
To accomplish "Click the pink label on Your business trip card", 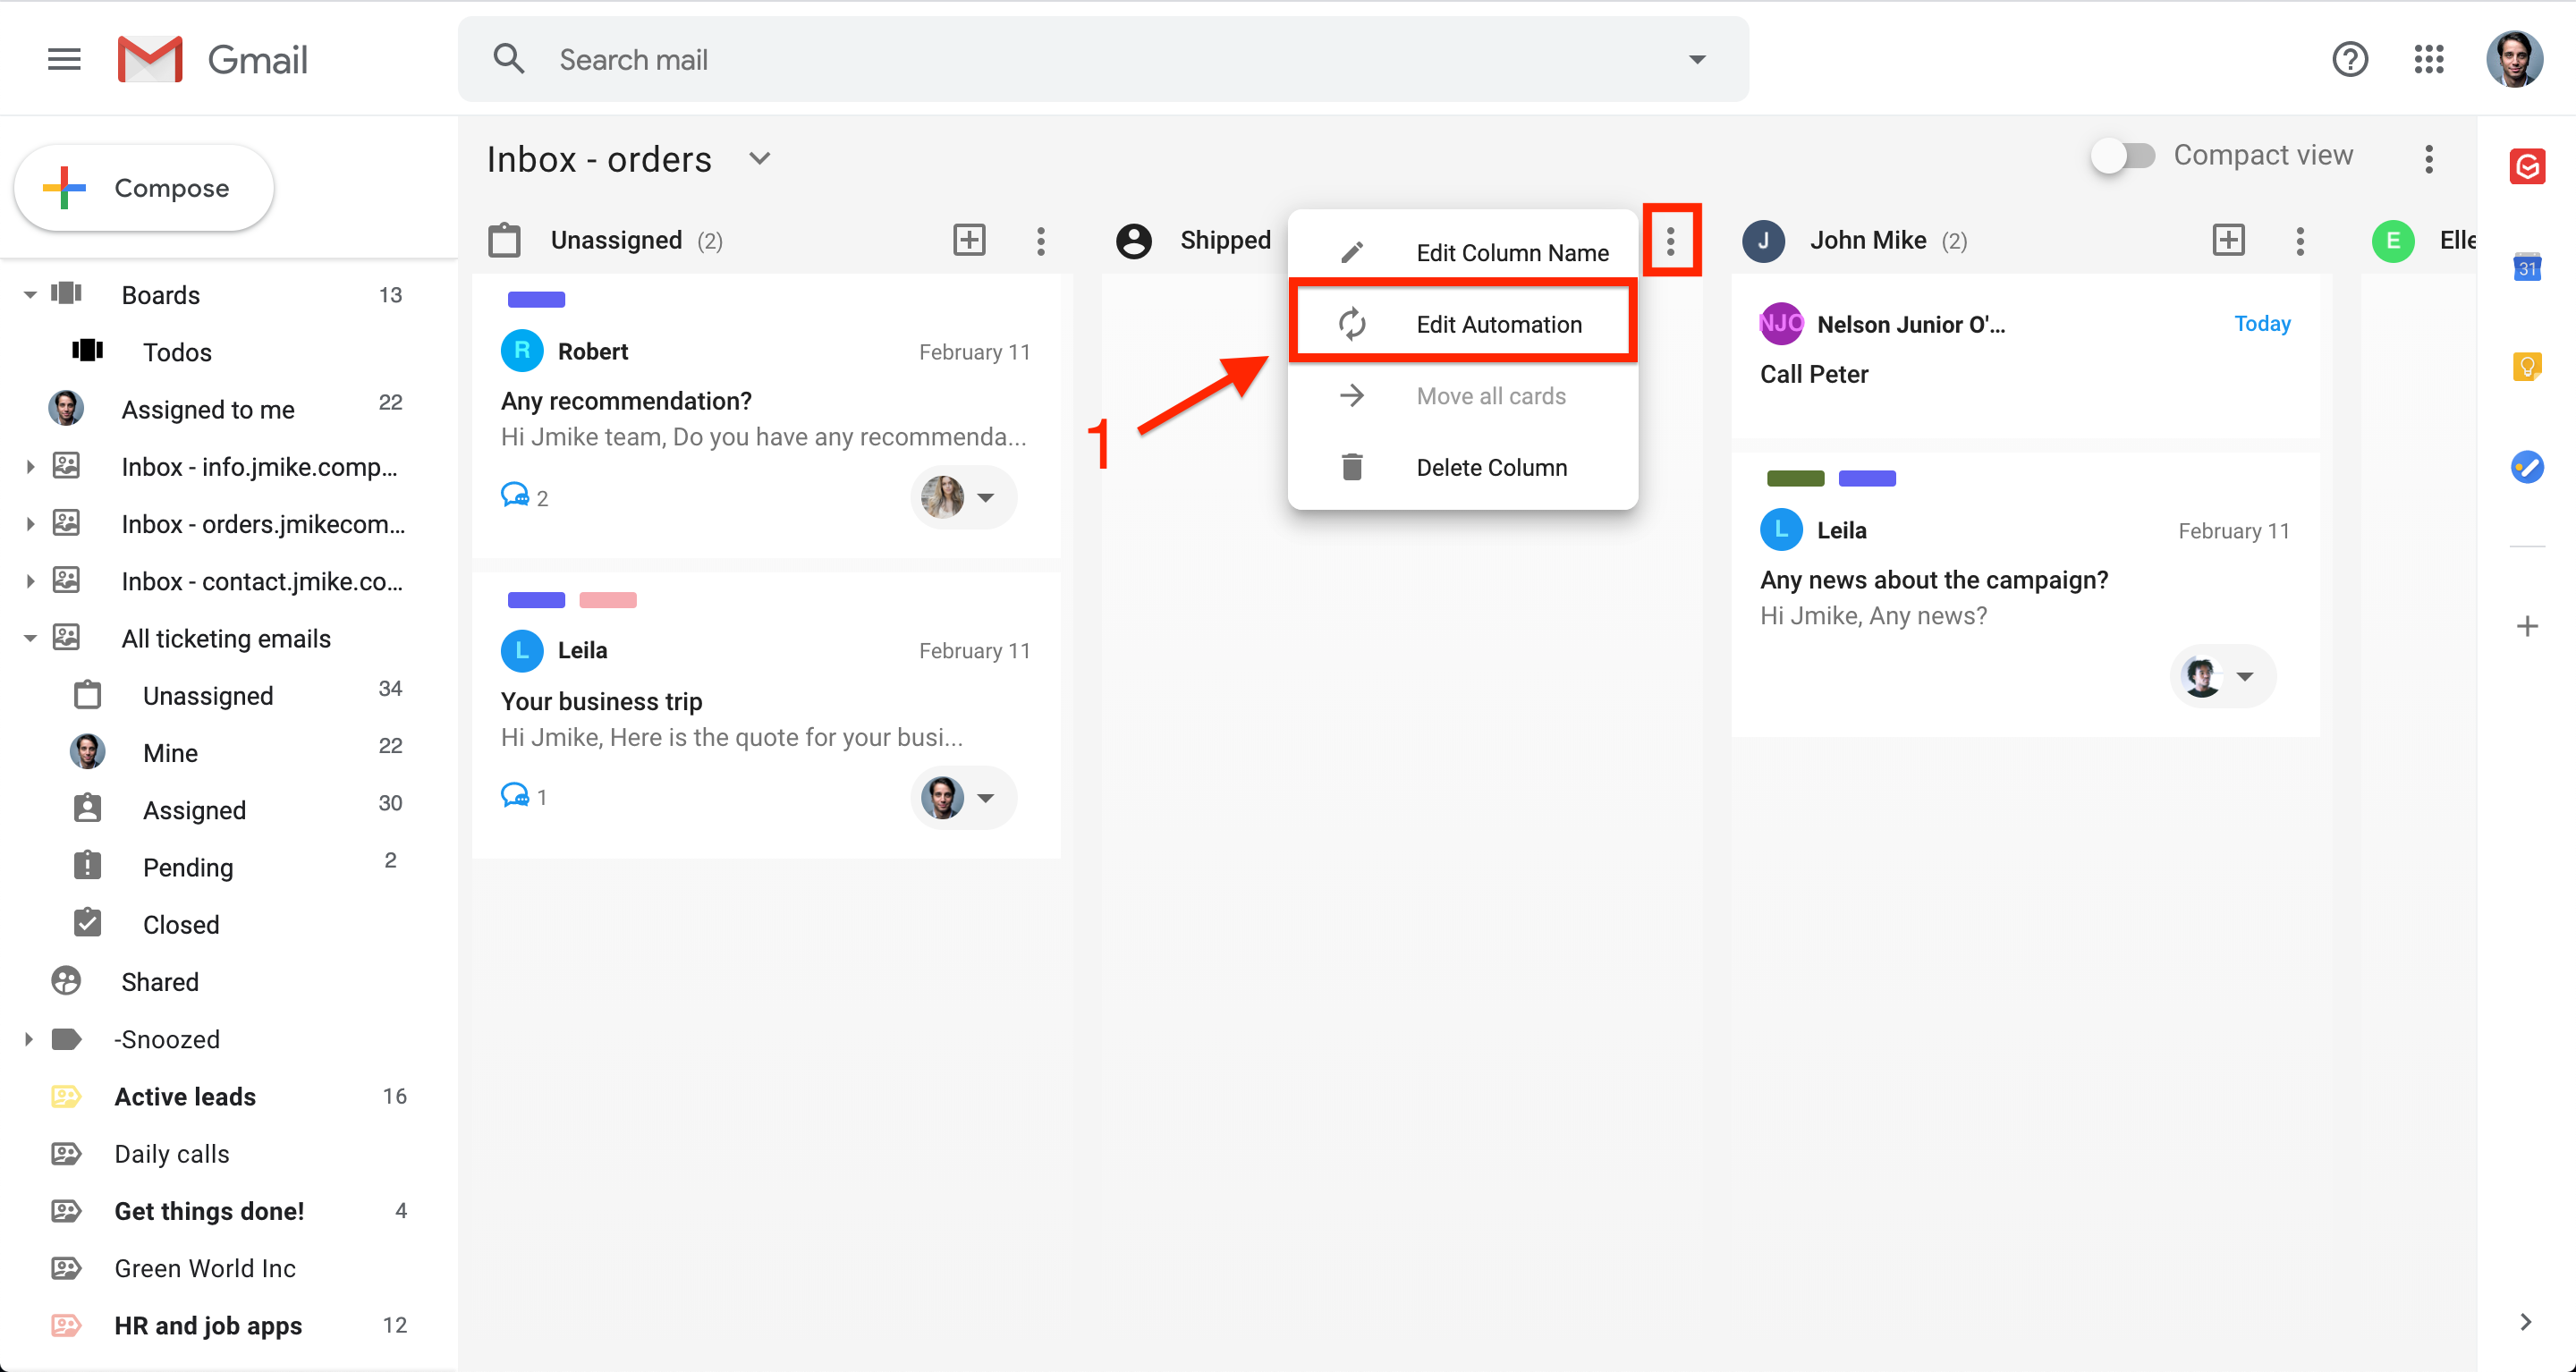I will click(x=608, y=600).
